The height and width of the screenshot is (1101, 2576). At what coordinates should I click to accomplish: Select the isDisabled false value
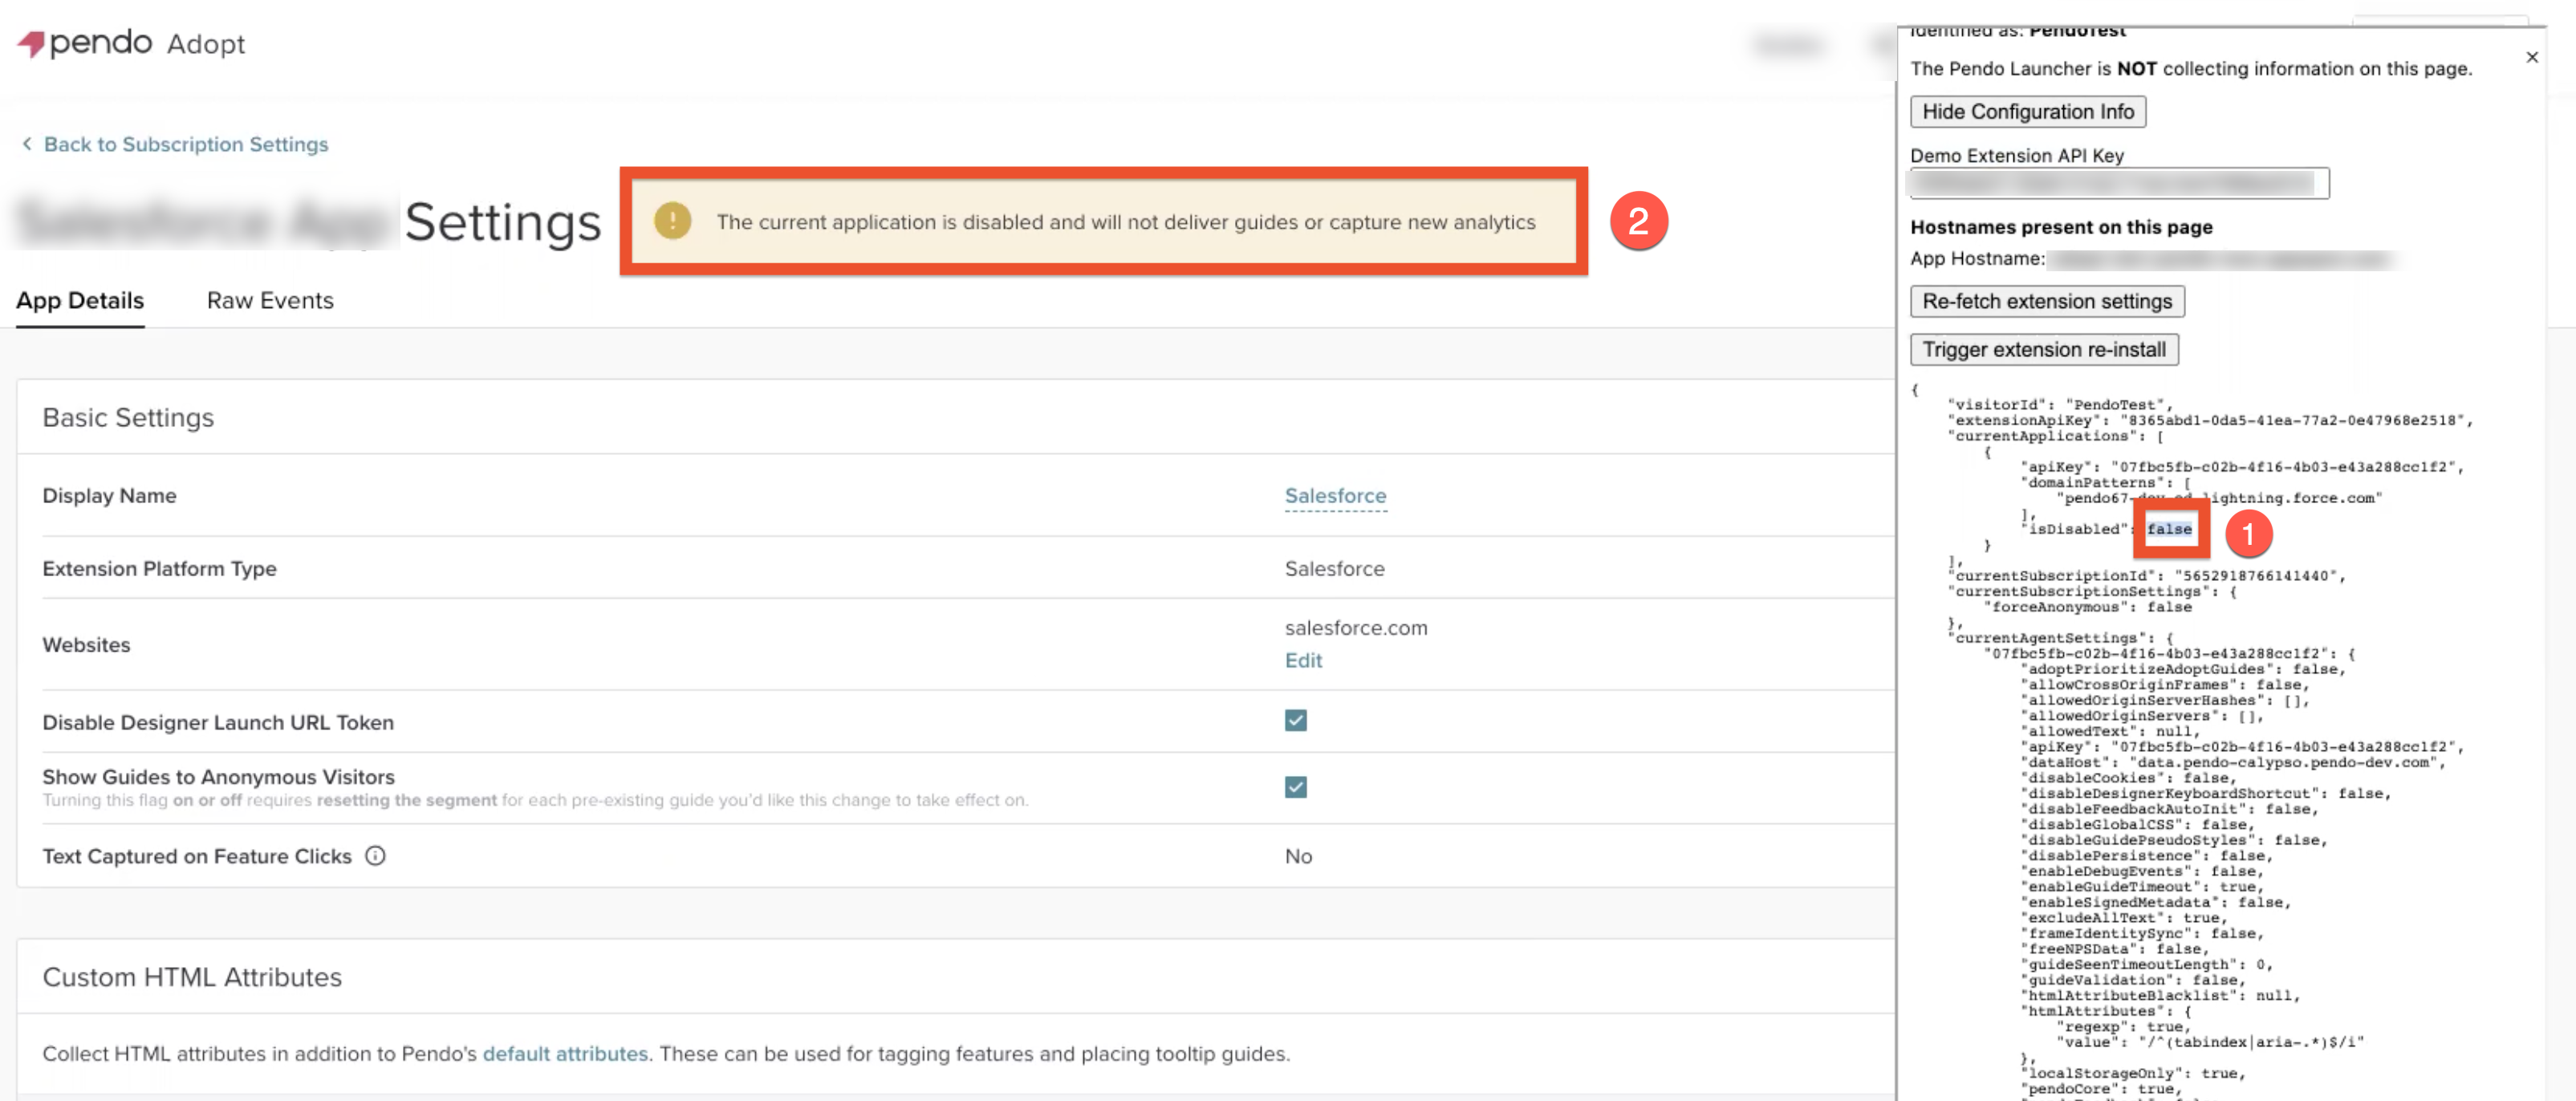[x=2168, y=529]
